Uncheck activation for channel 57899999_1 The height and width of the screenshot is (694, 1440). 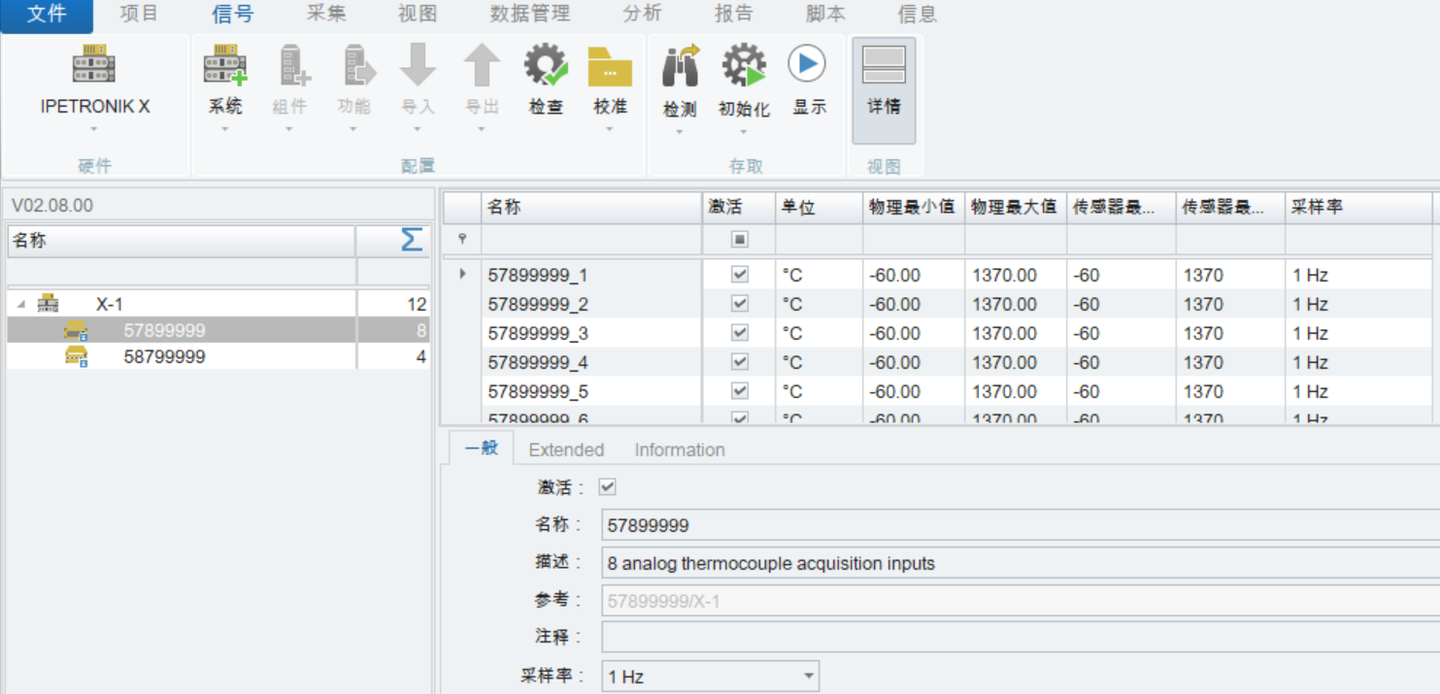pyautogui.click(x=736, y=274)
